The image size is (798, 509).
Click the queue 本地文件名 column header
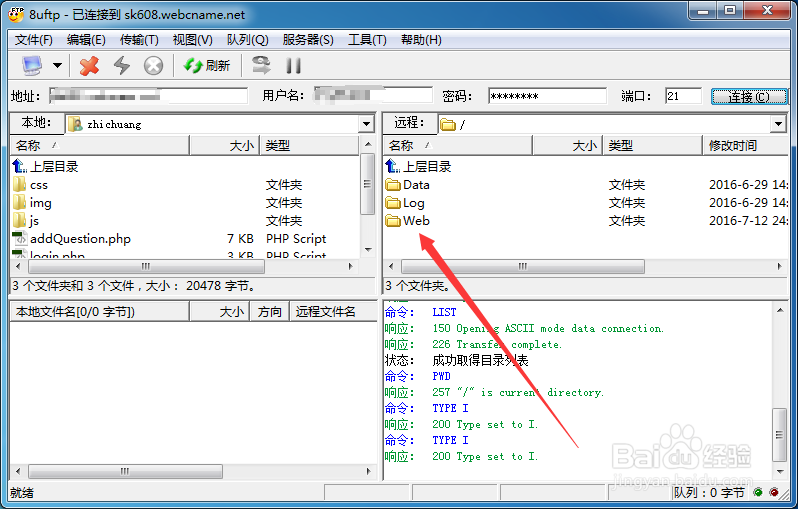click(x=100, y=312)
